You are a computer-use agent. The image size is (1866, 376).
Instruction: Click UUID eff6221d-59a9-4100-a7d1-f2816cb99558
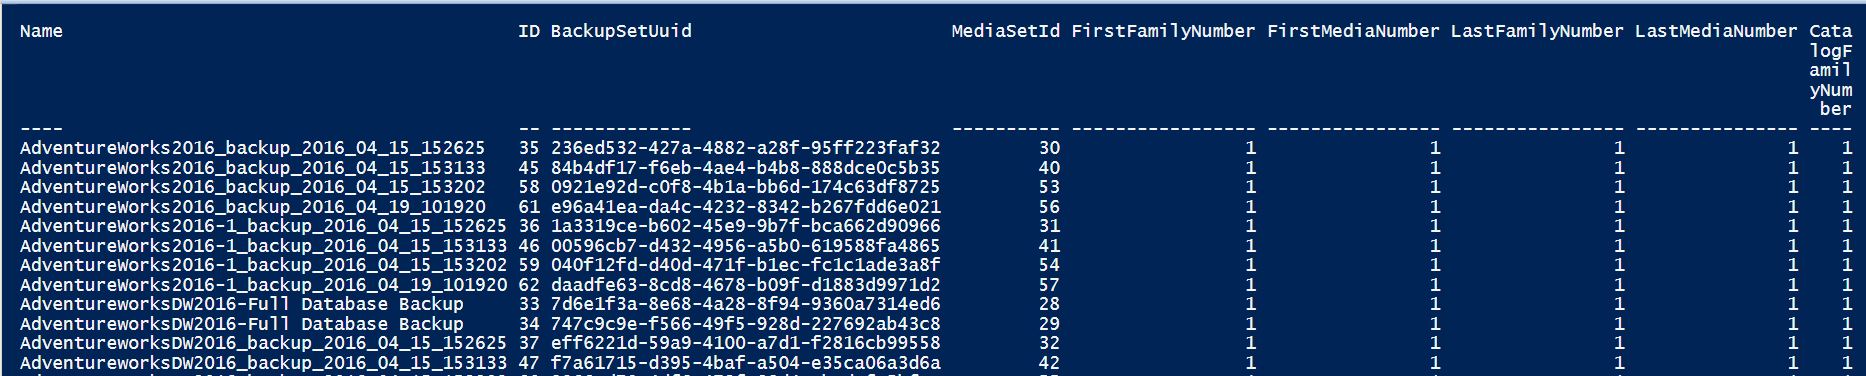click(745, 343)
